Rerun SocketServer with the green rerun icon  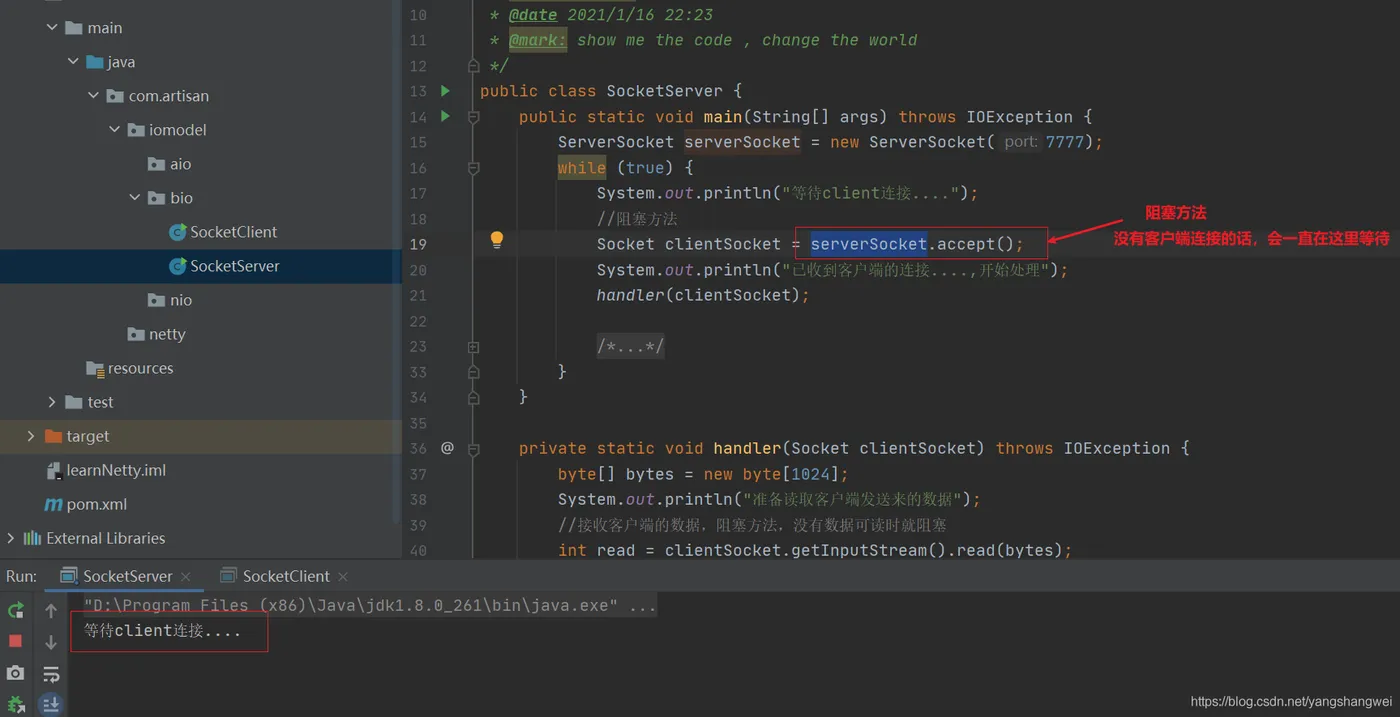click(x=15, y=610)
